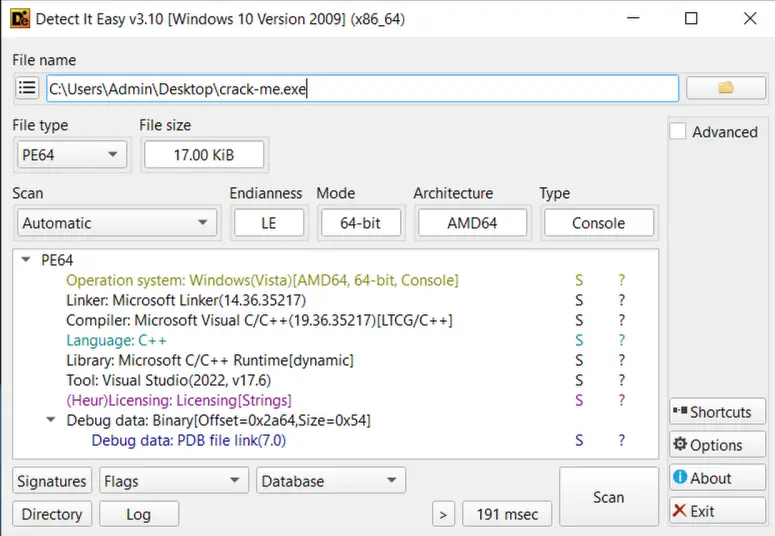Open the Flags dropdown
Viewport: 775px width, 536px height.
point(174,481)
